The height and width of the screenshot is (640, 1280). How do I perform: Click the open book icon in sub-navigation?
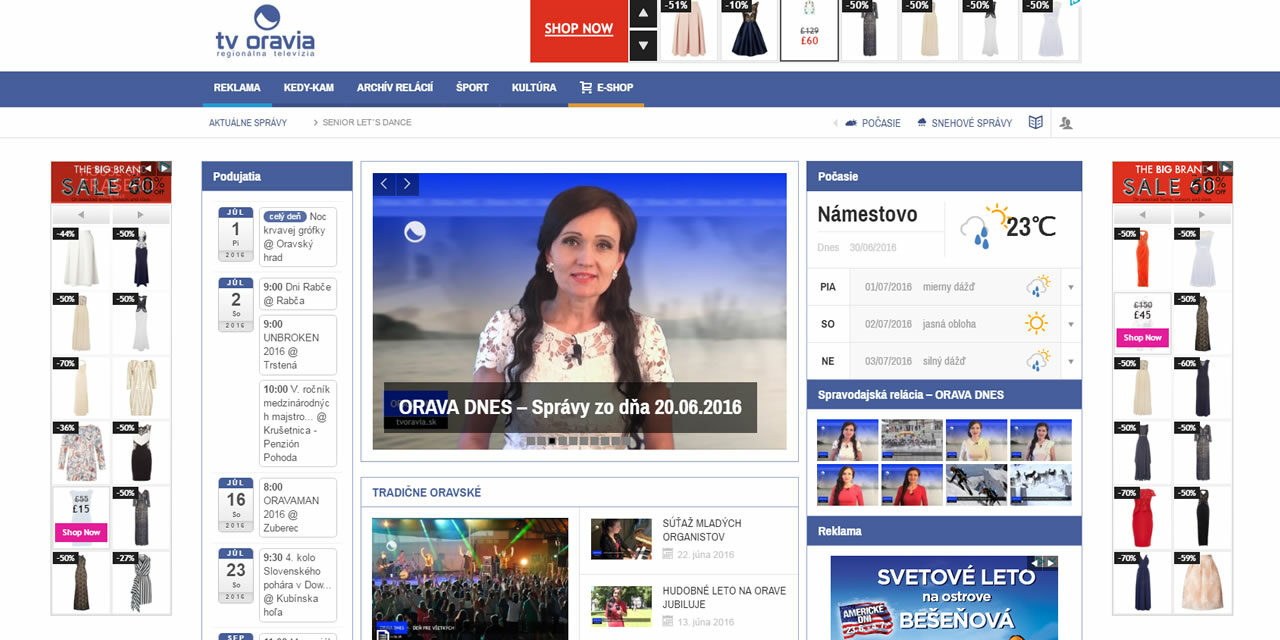[x=1036, y=123]
